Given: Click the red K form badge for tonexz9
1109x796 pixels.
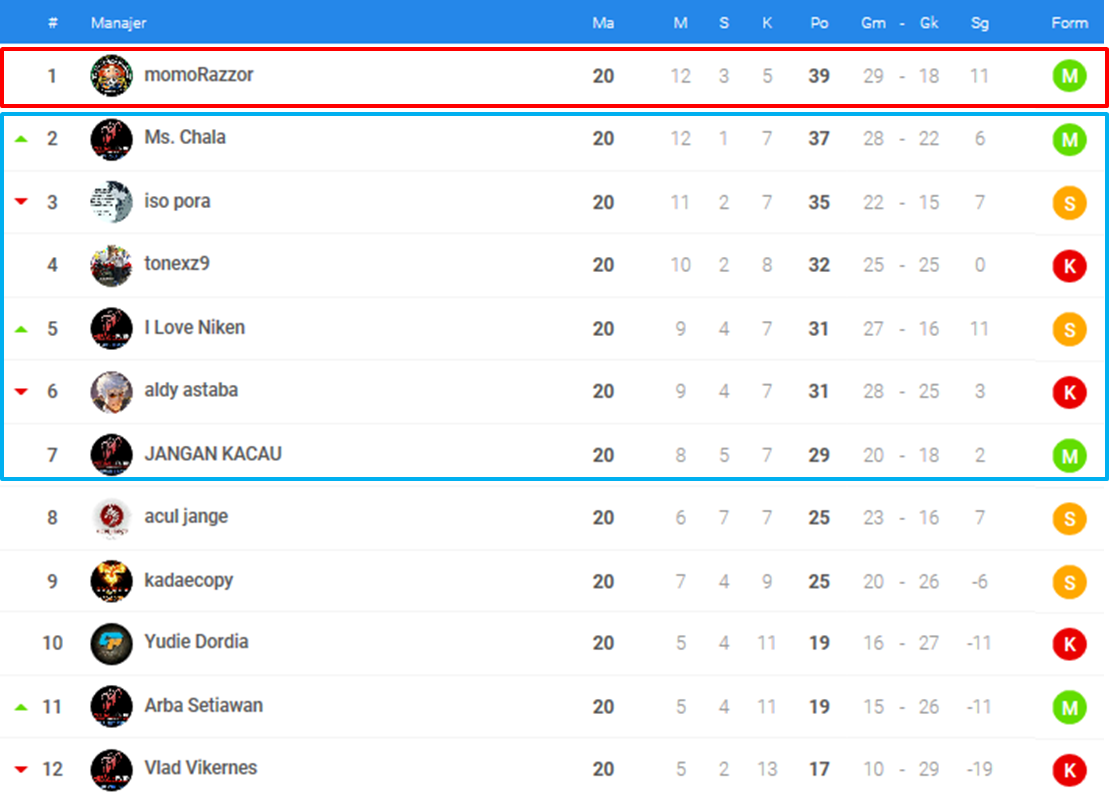Looking at the screenshot, I should [1069, 266].
